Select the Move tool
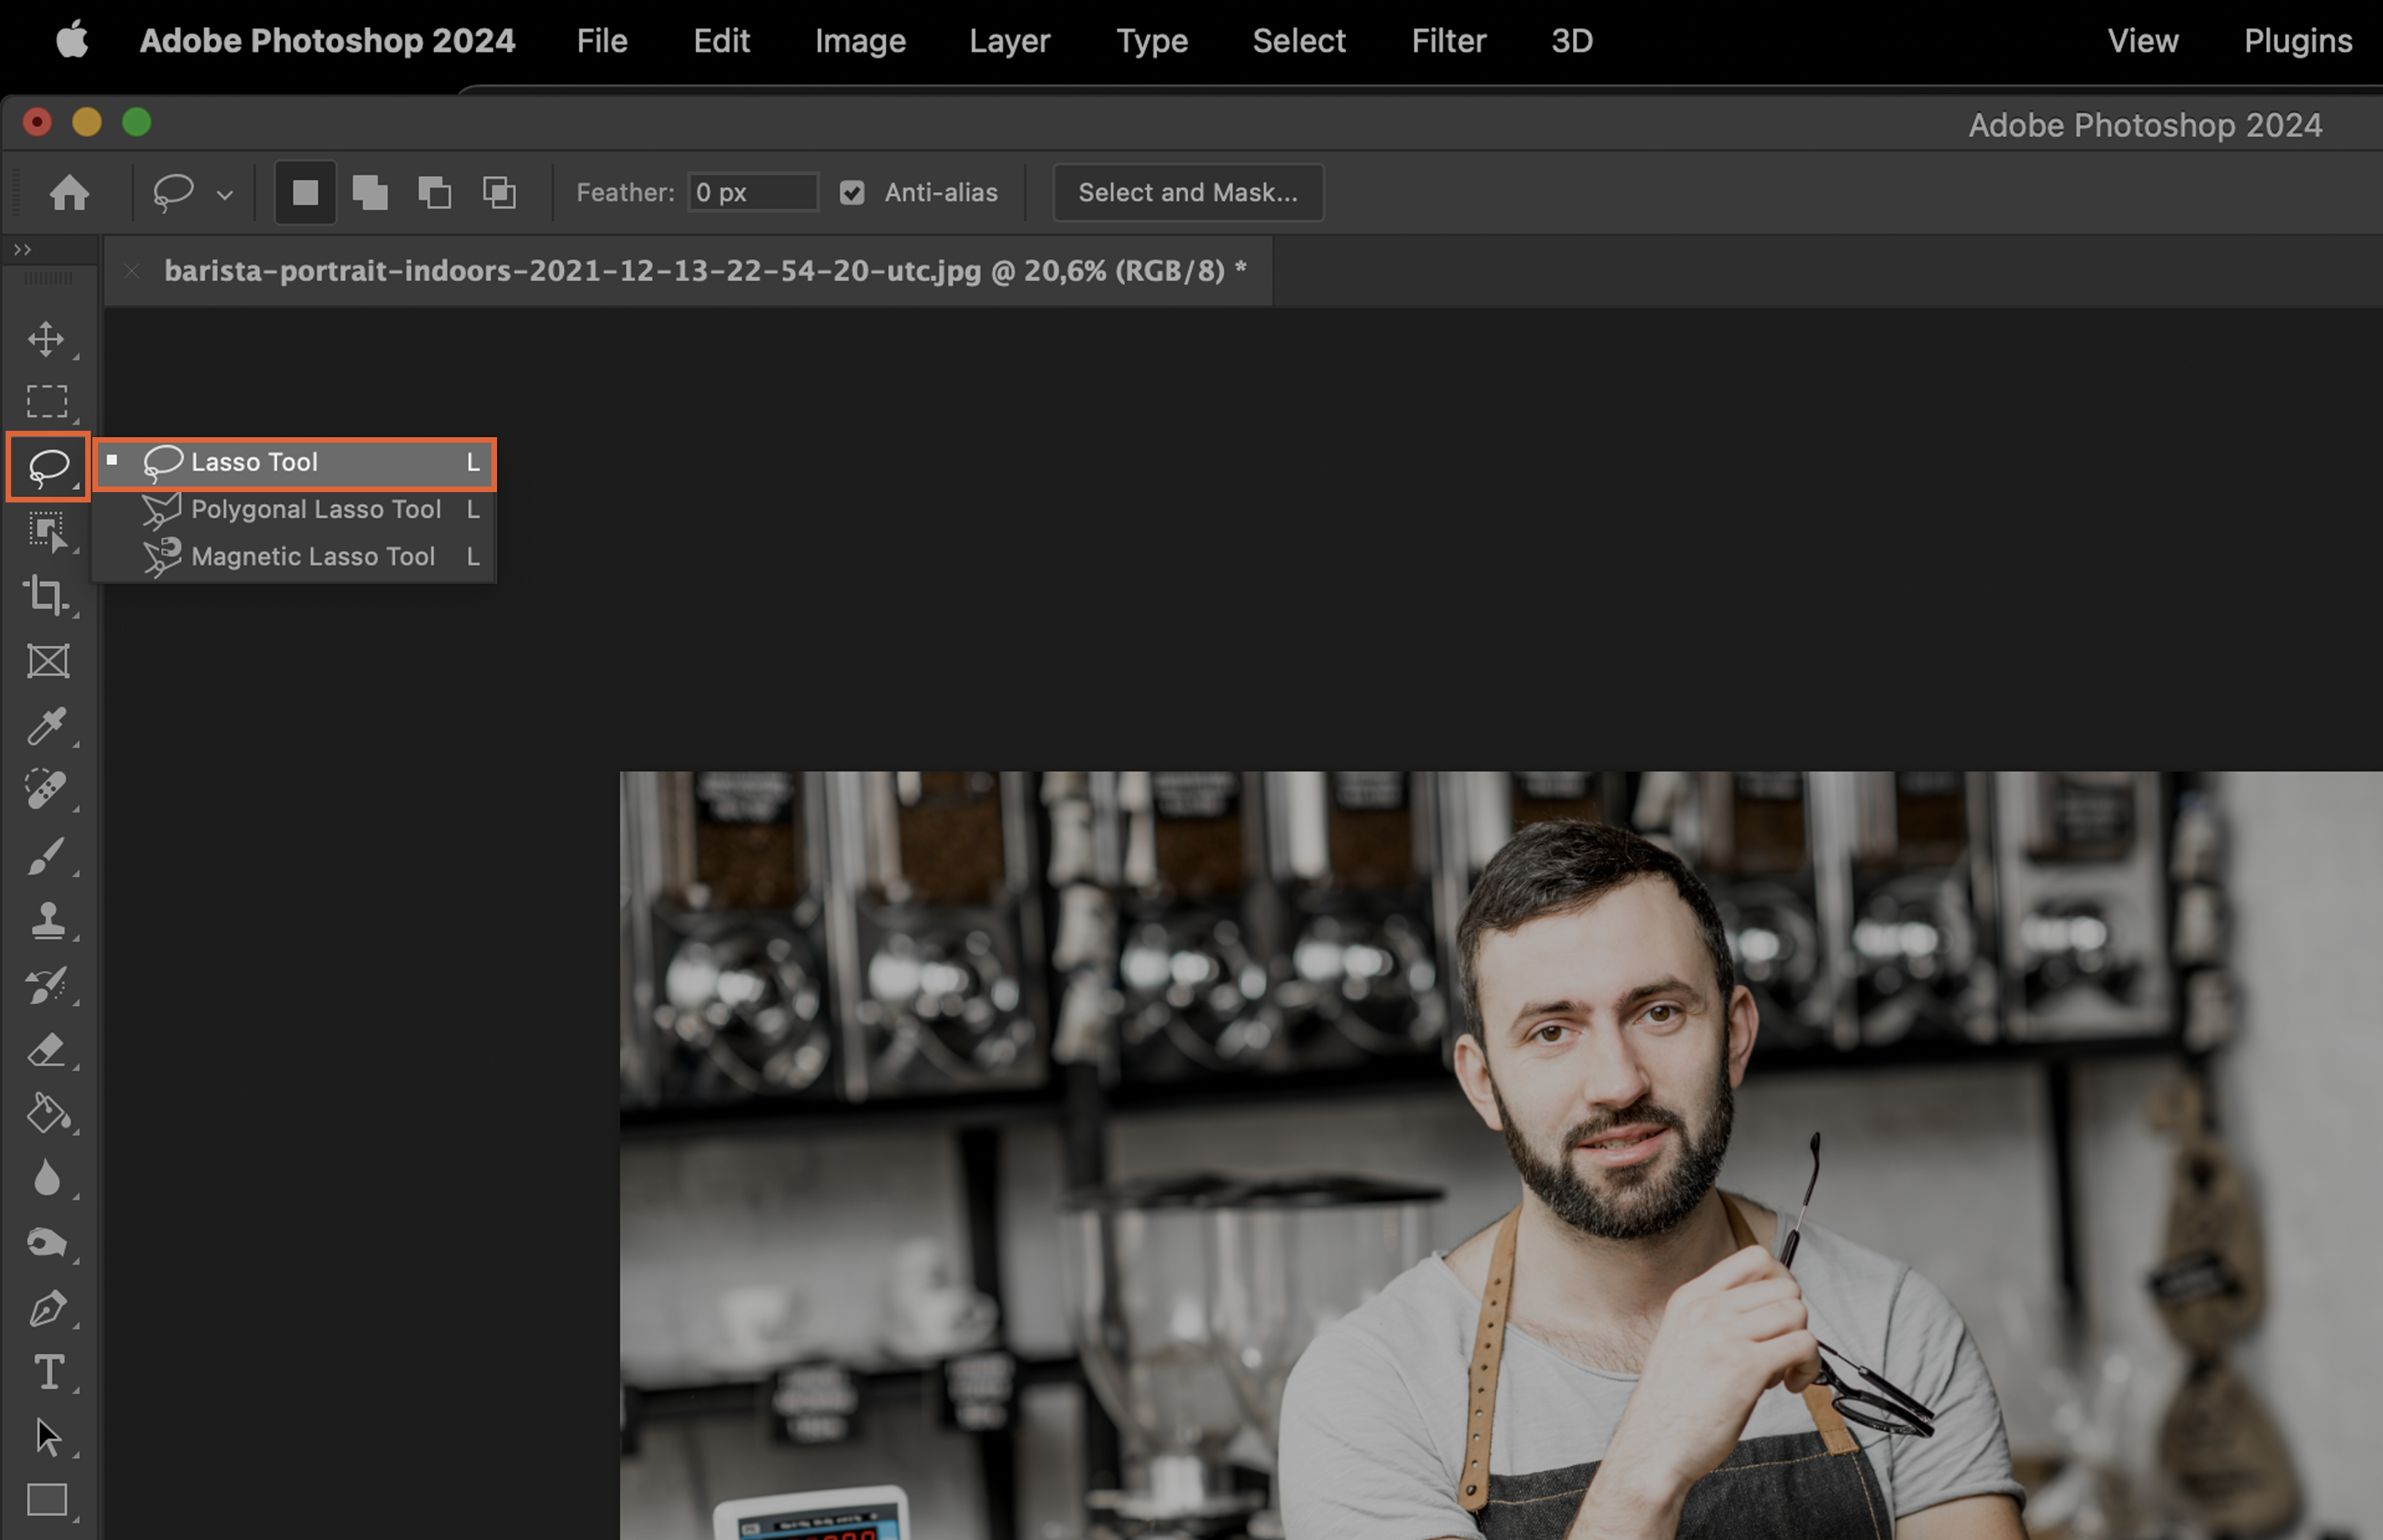The height and width of the screenshot is (1540, 2383). click(46, 339)
